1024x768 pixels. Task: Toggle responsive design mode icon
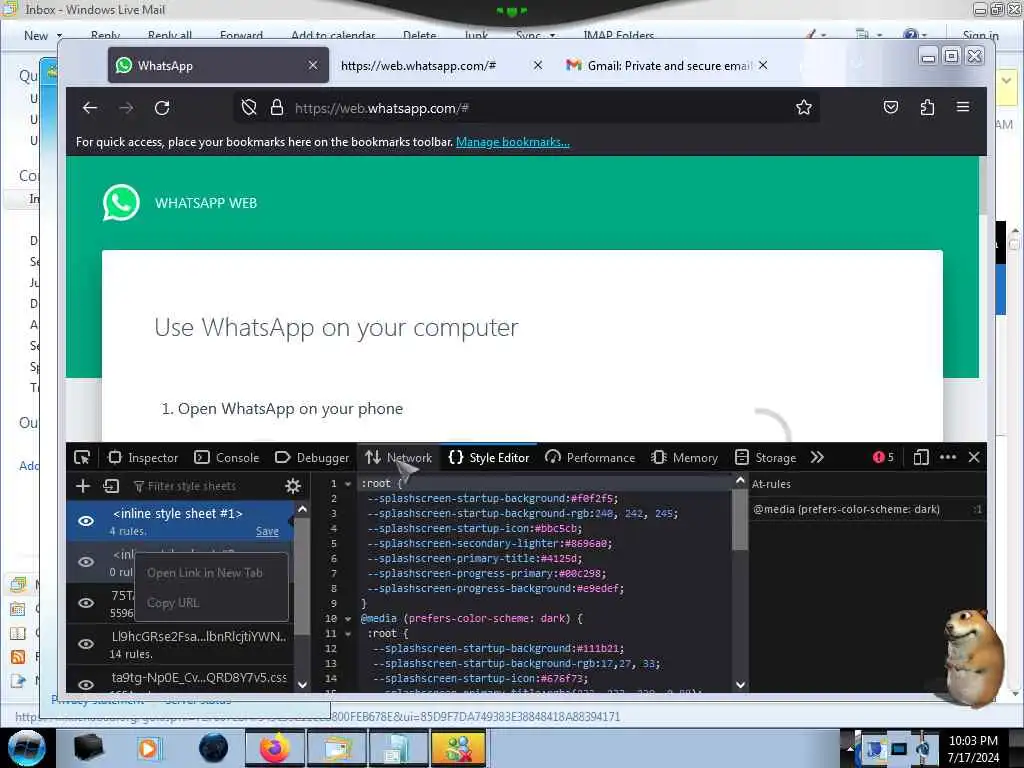point(921,457)
